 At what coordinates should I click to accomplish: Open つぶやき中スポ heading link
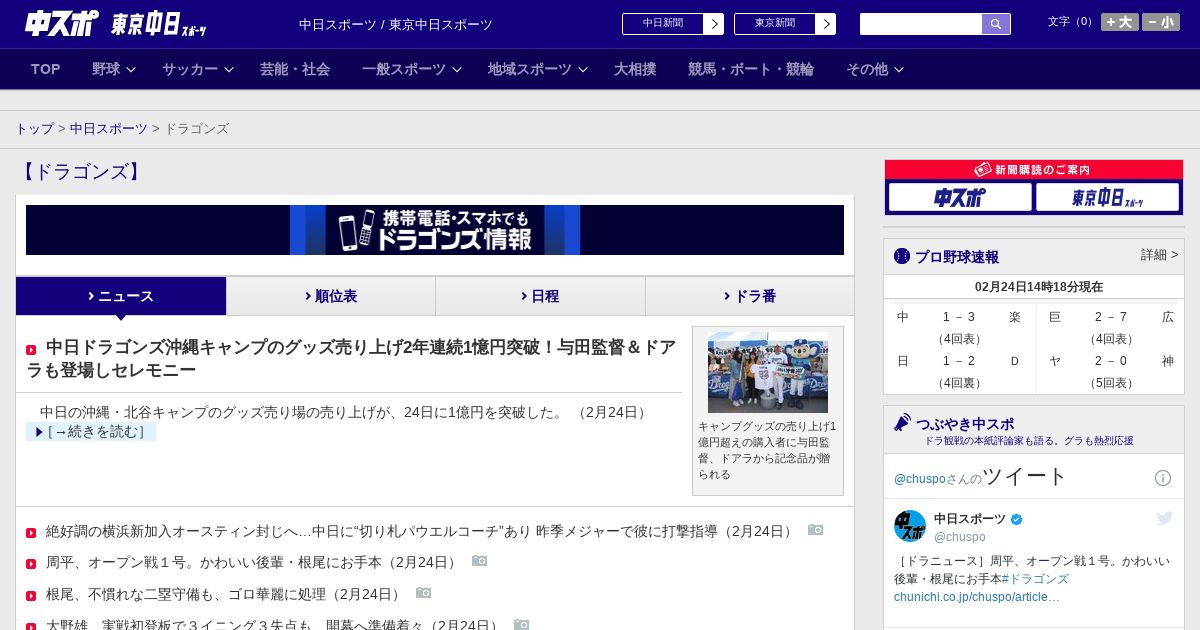(x=965, y=423)
